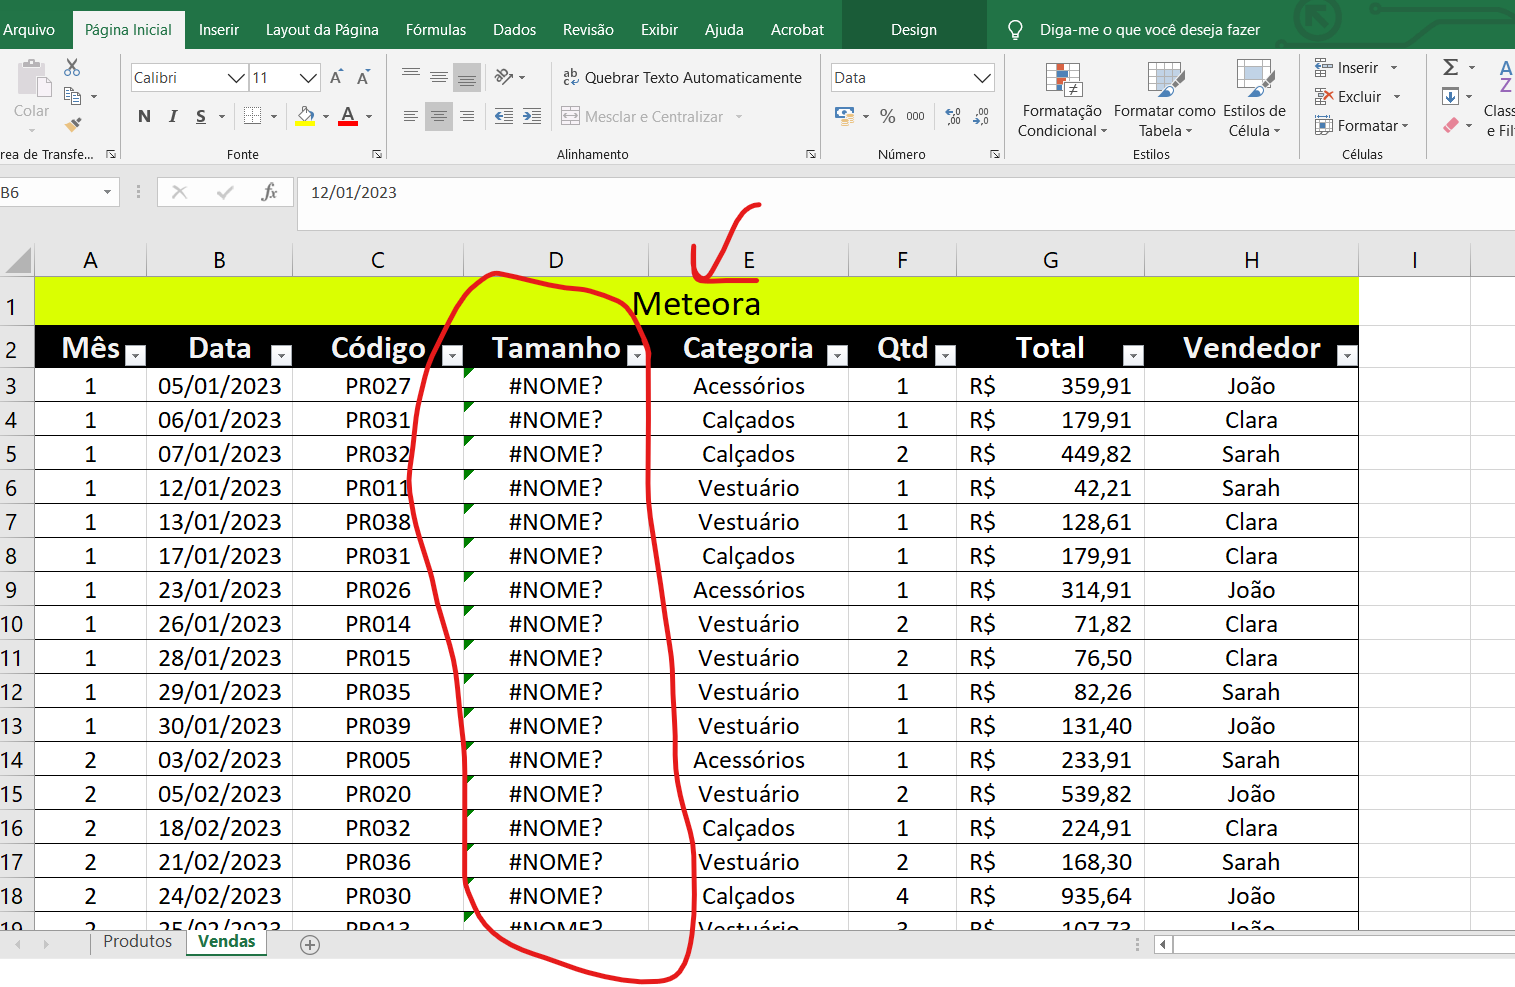
Task: Click the Diga-me search box
Action: [x=1149, y=29]
